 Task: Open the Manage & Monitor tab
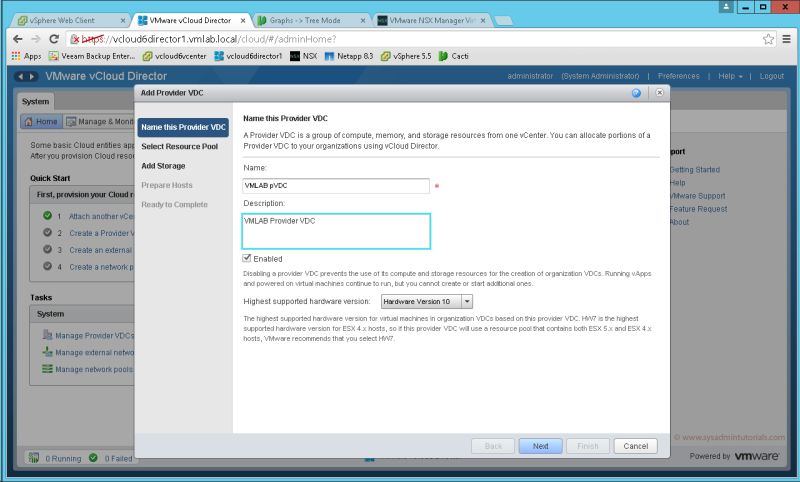point(99,121)
